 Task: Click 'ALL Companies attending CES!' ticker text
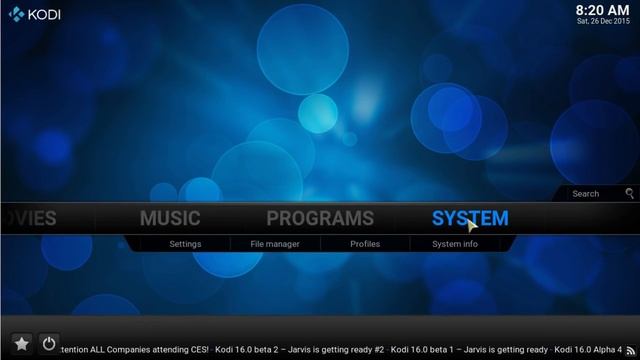point(149,350)
